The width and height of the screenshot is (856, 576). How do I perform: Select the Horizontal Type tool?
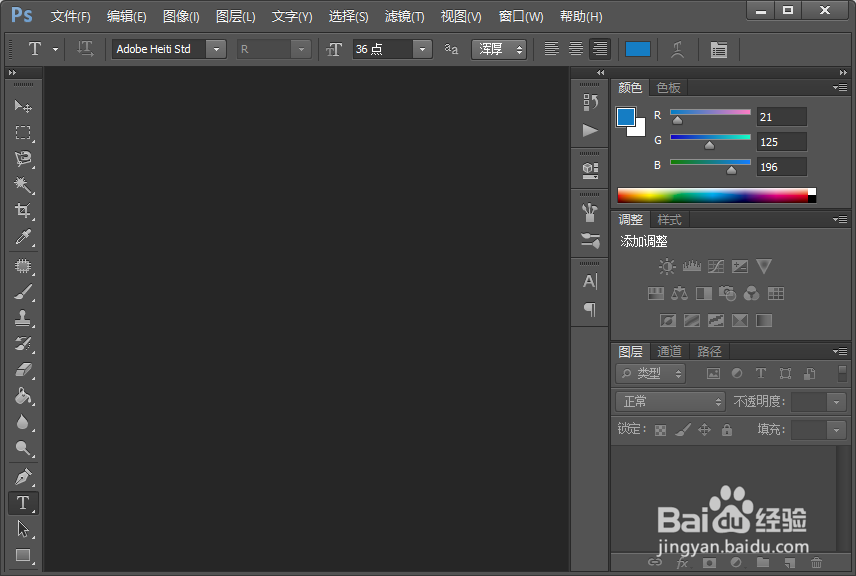tap(23, 503)
